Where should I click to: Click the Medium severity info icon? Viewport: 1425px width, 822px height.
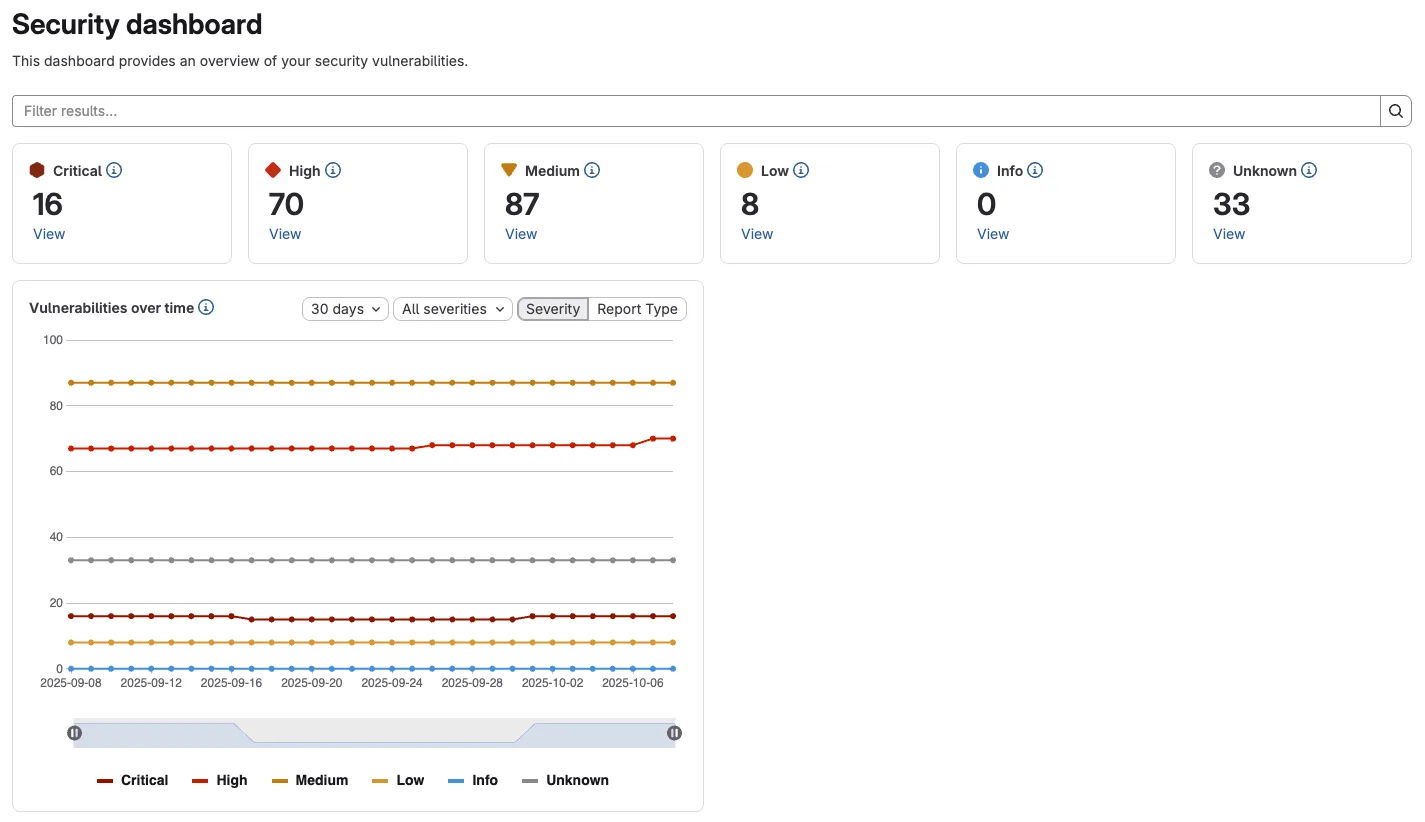coord(592,170)
